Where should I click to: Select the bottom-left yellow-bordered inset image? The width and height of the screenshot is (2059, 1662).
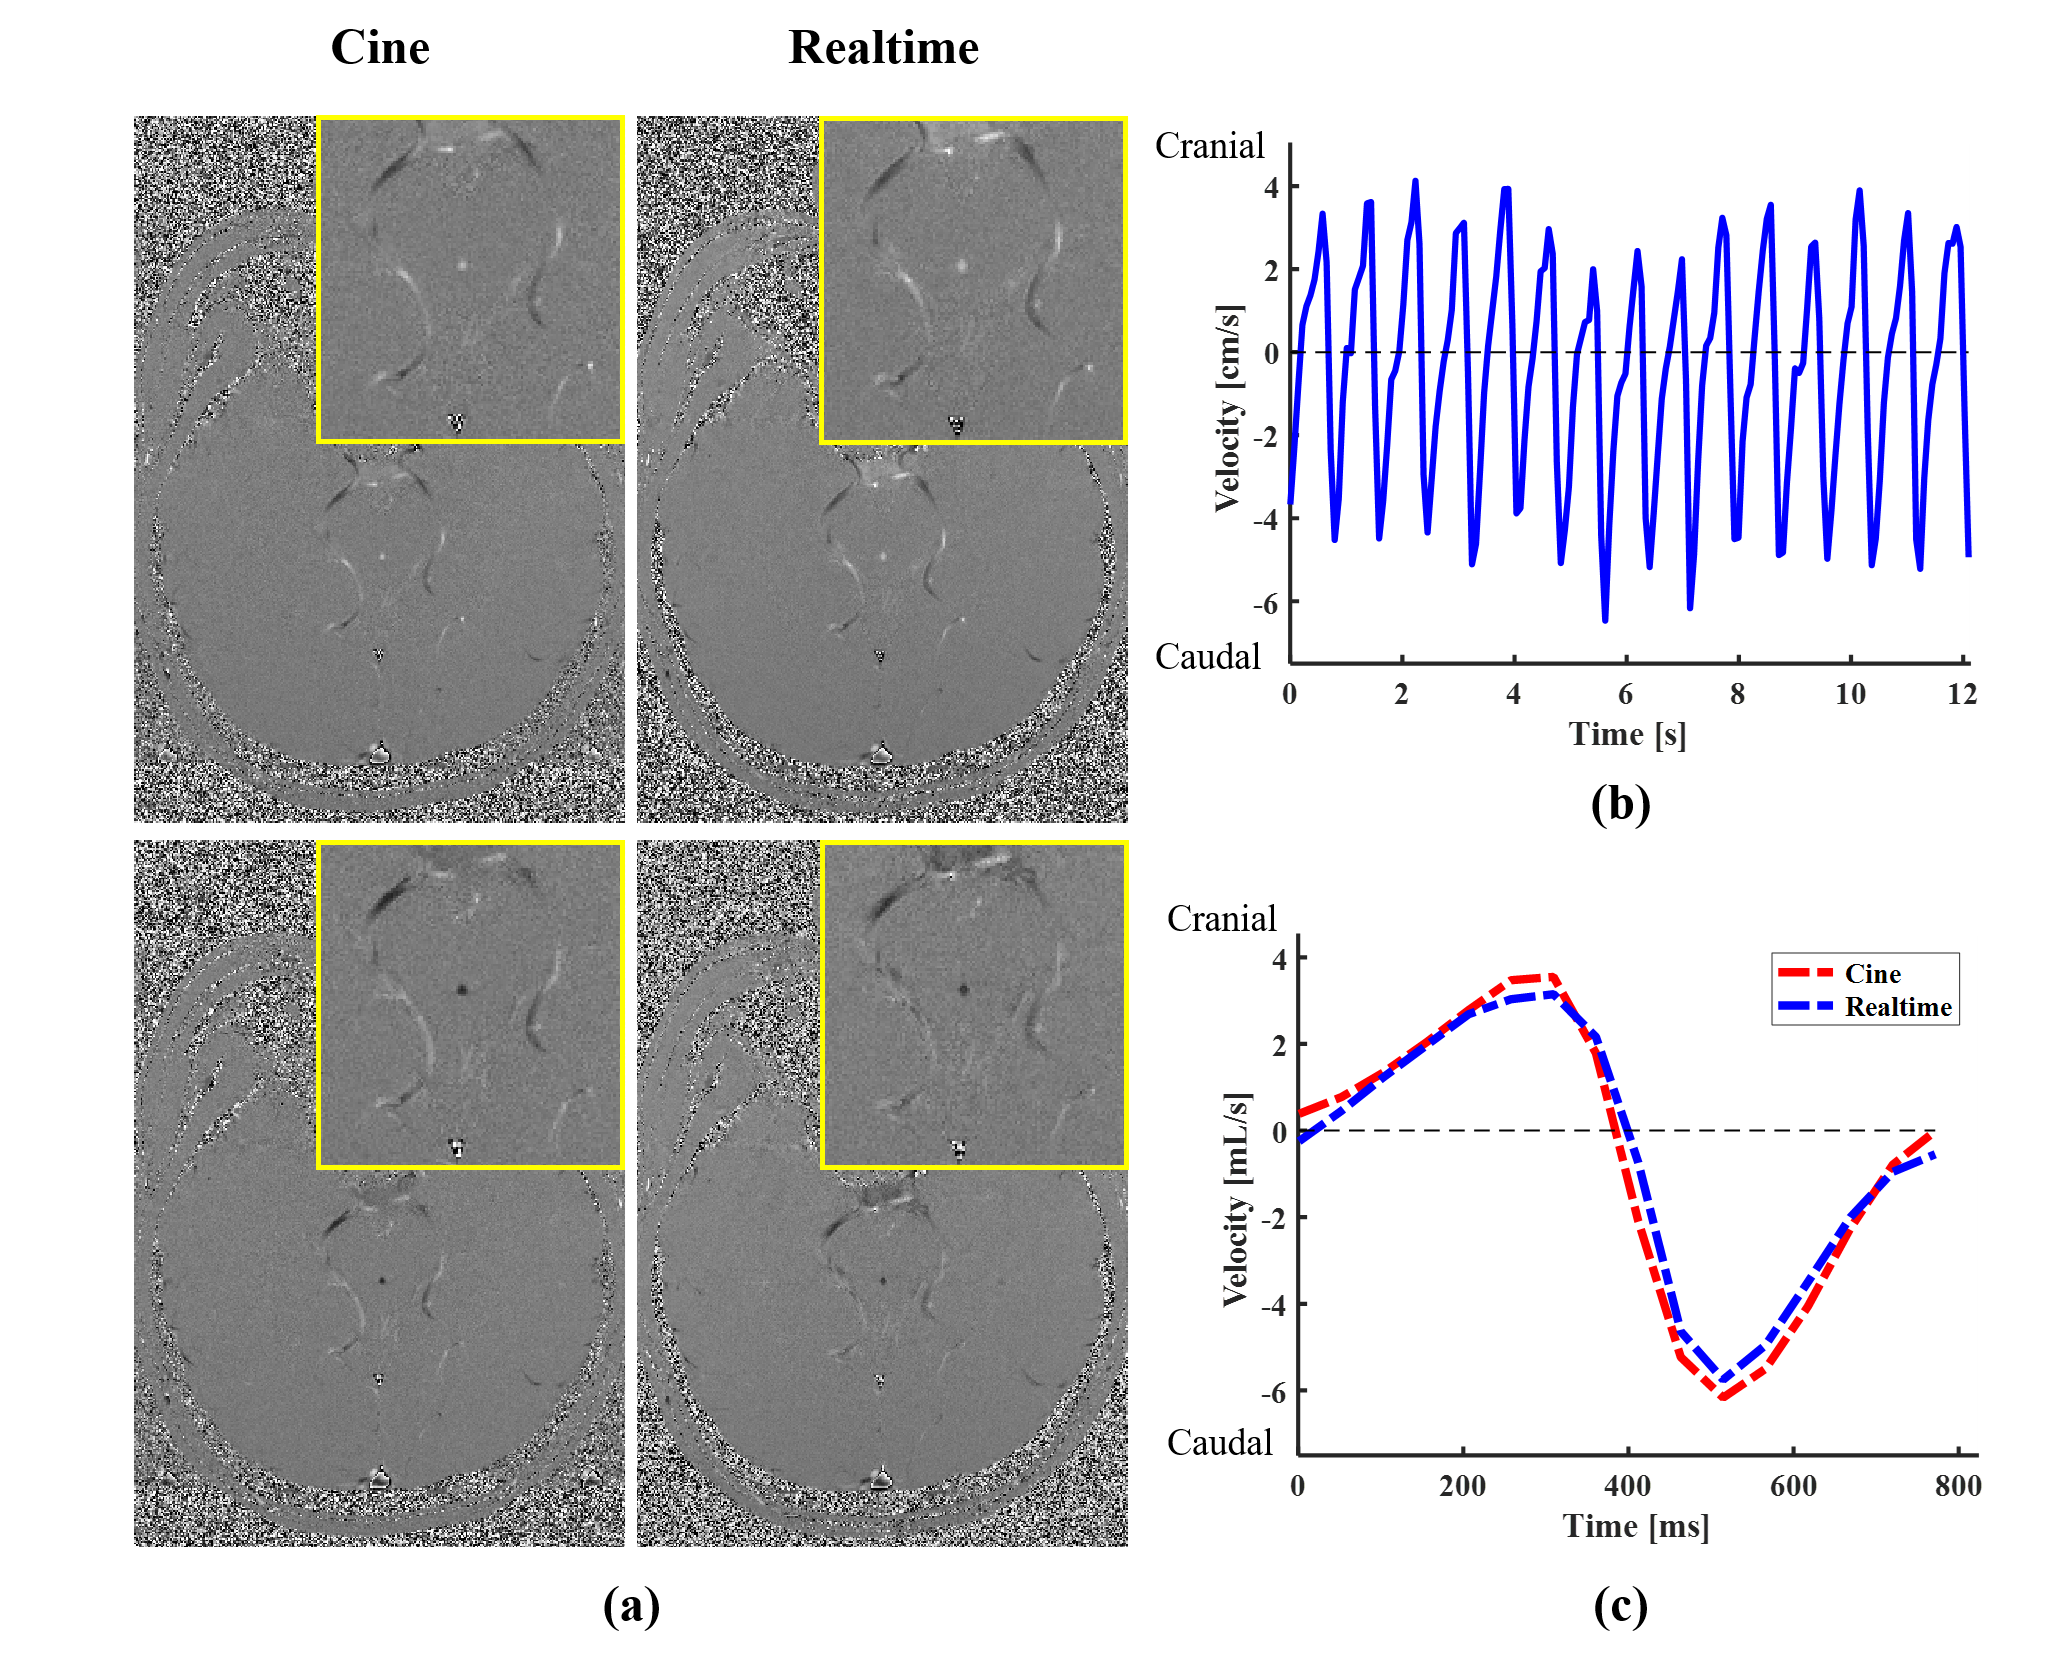[470, 1005]
